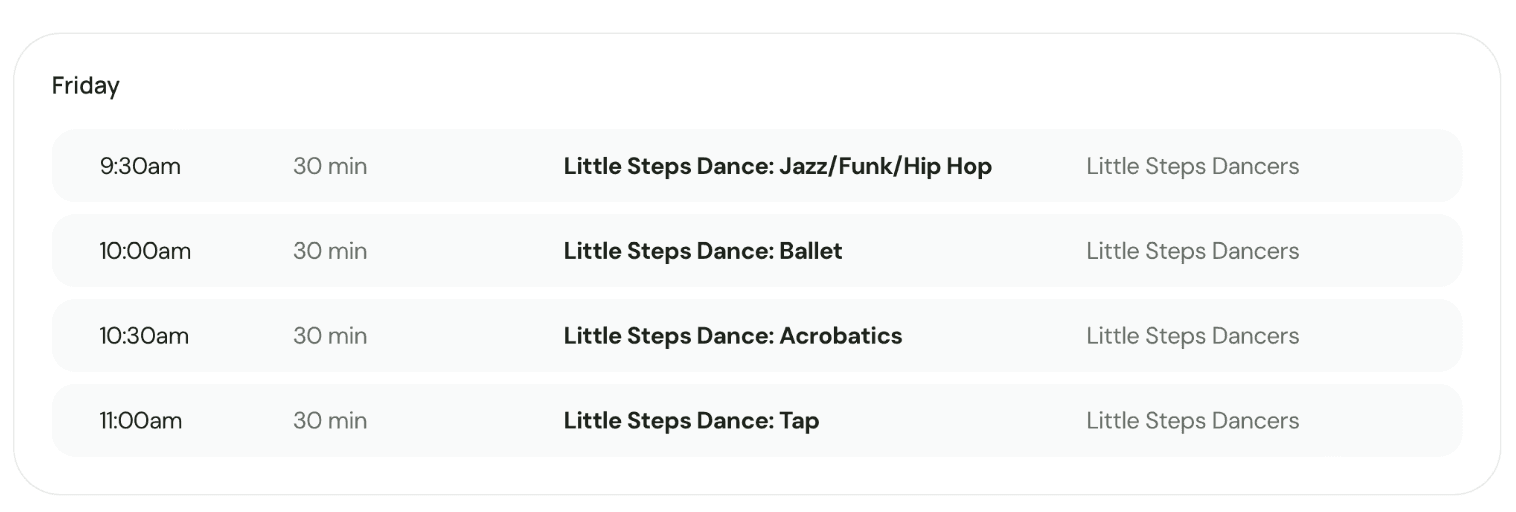Click the 9:30am time label
The image size is (1516, 512).
140,166
